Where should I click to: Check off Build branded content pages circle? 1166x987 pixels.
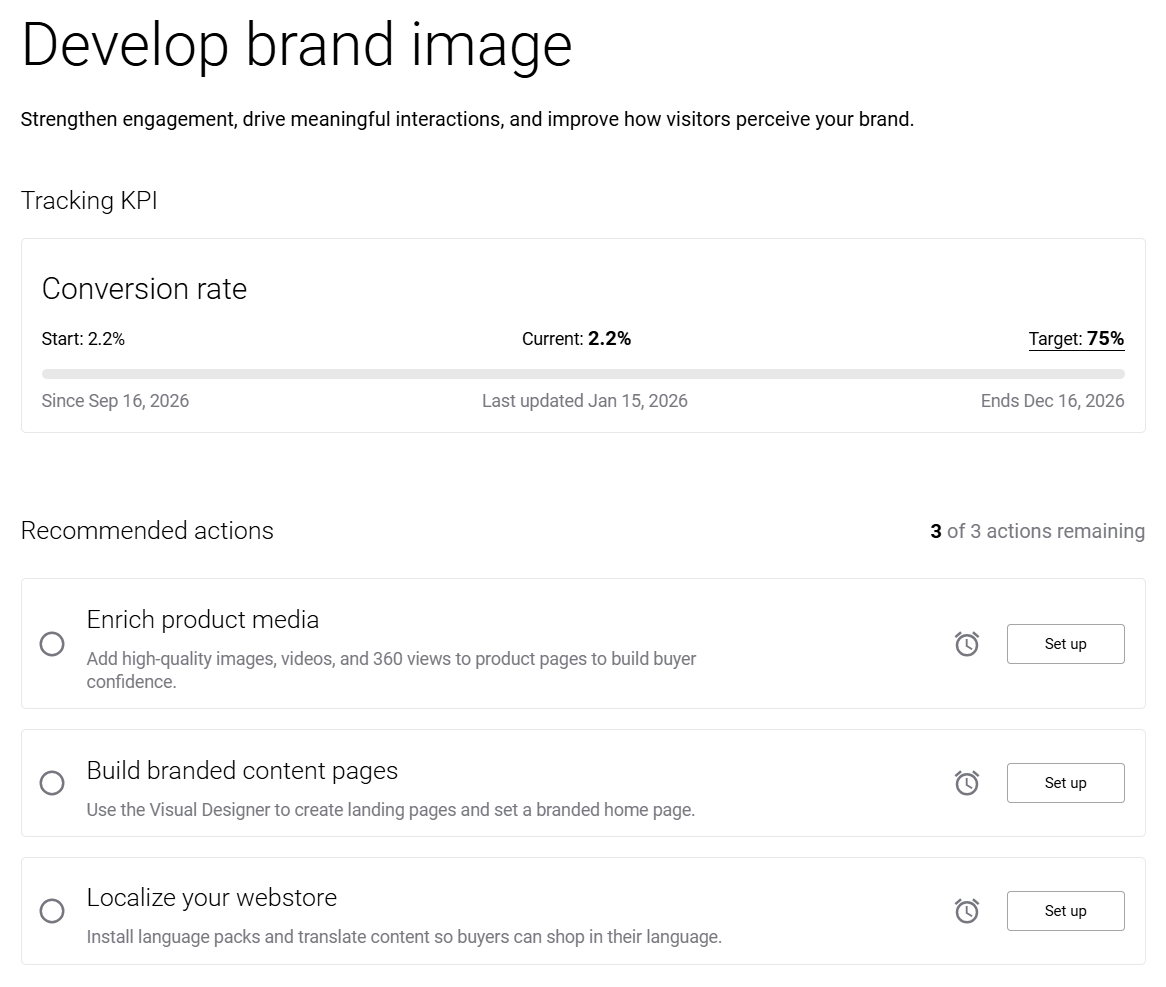52,782
